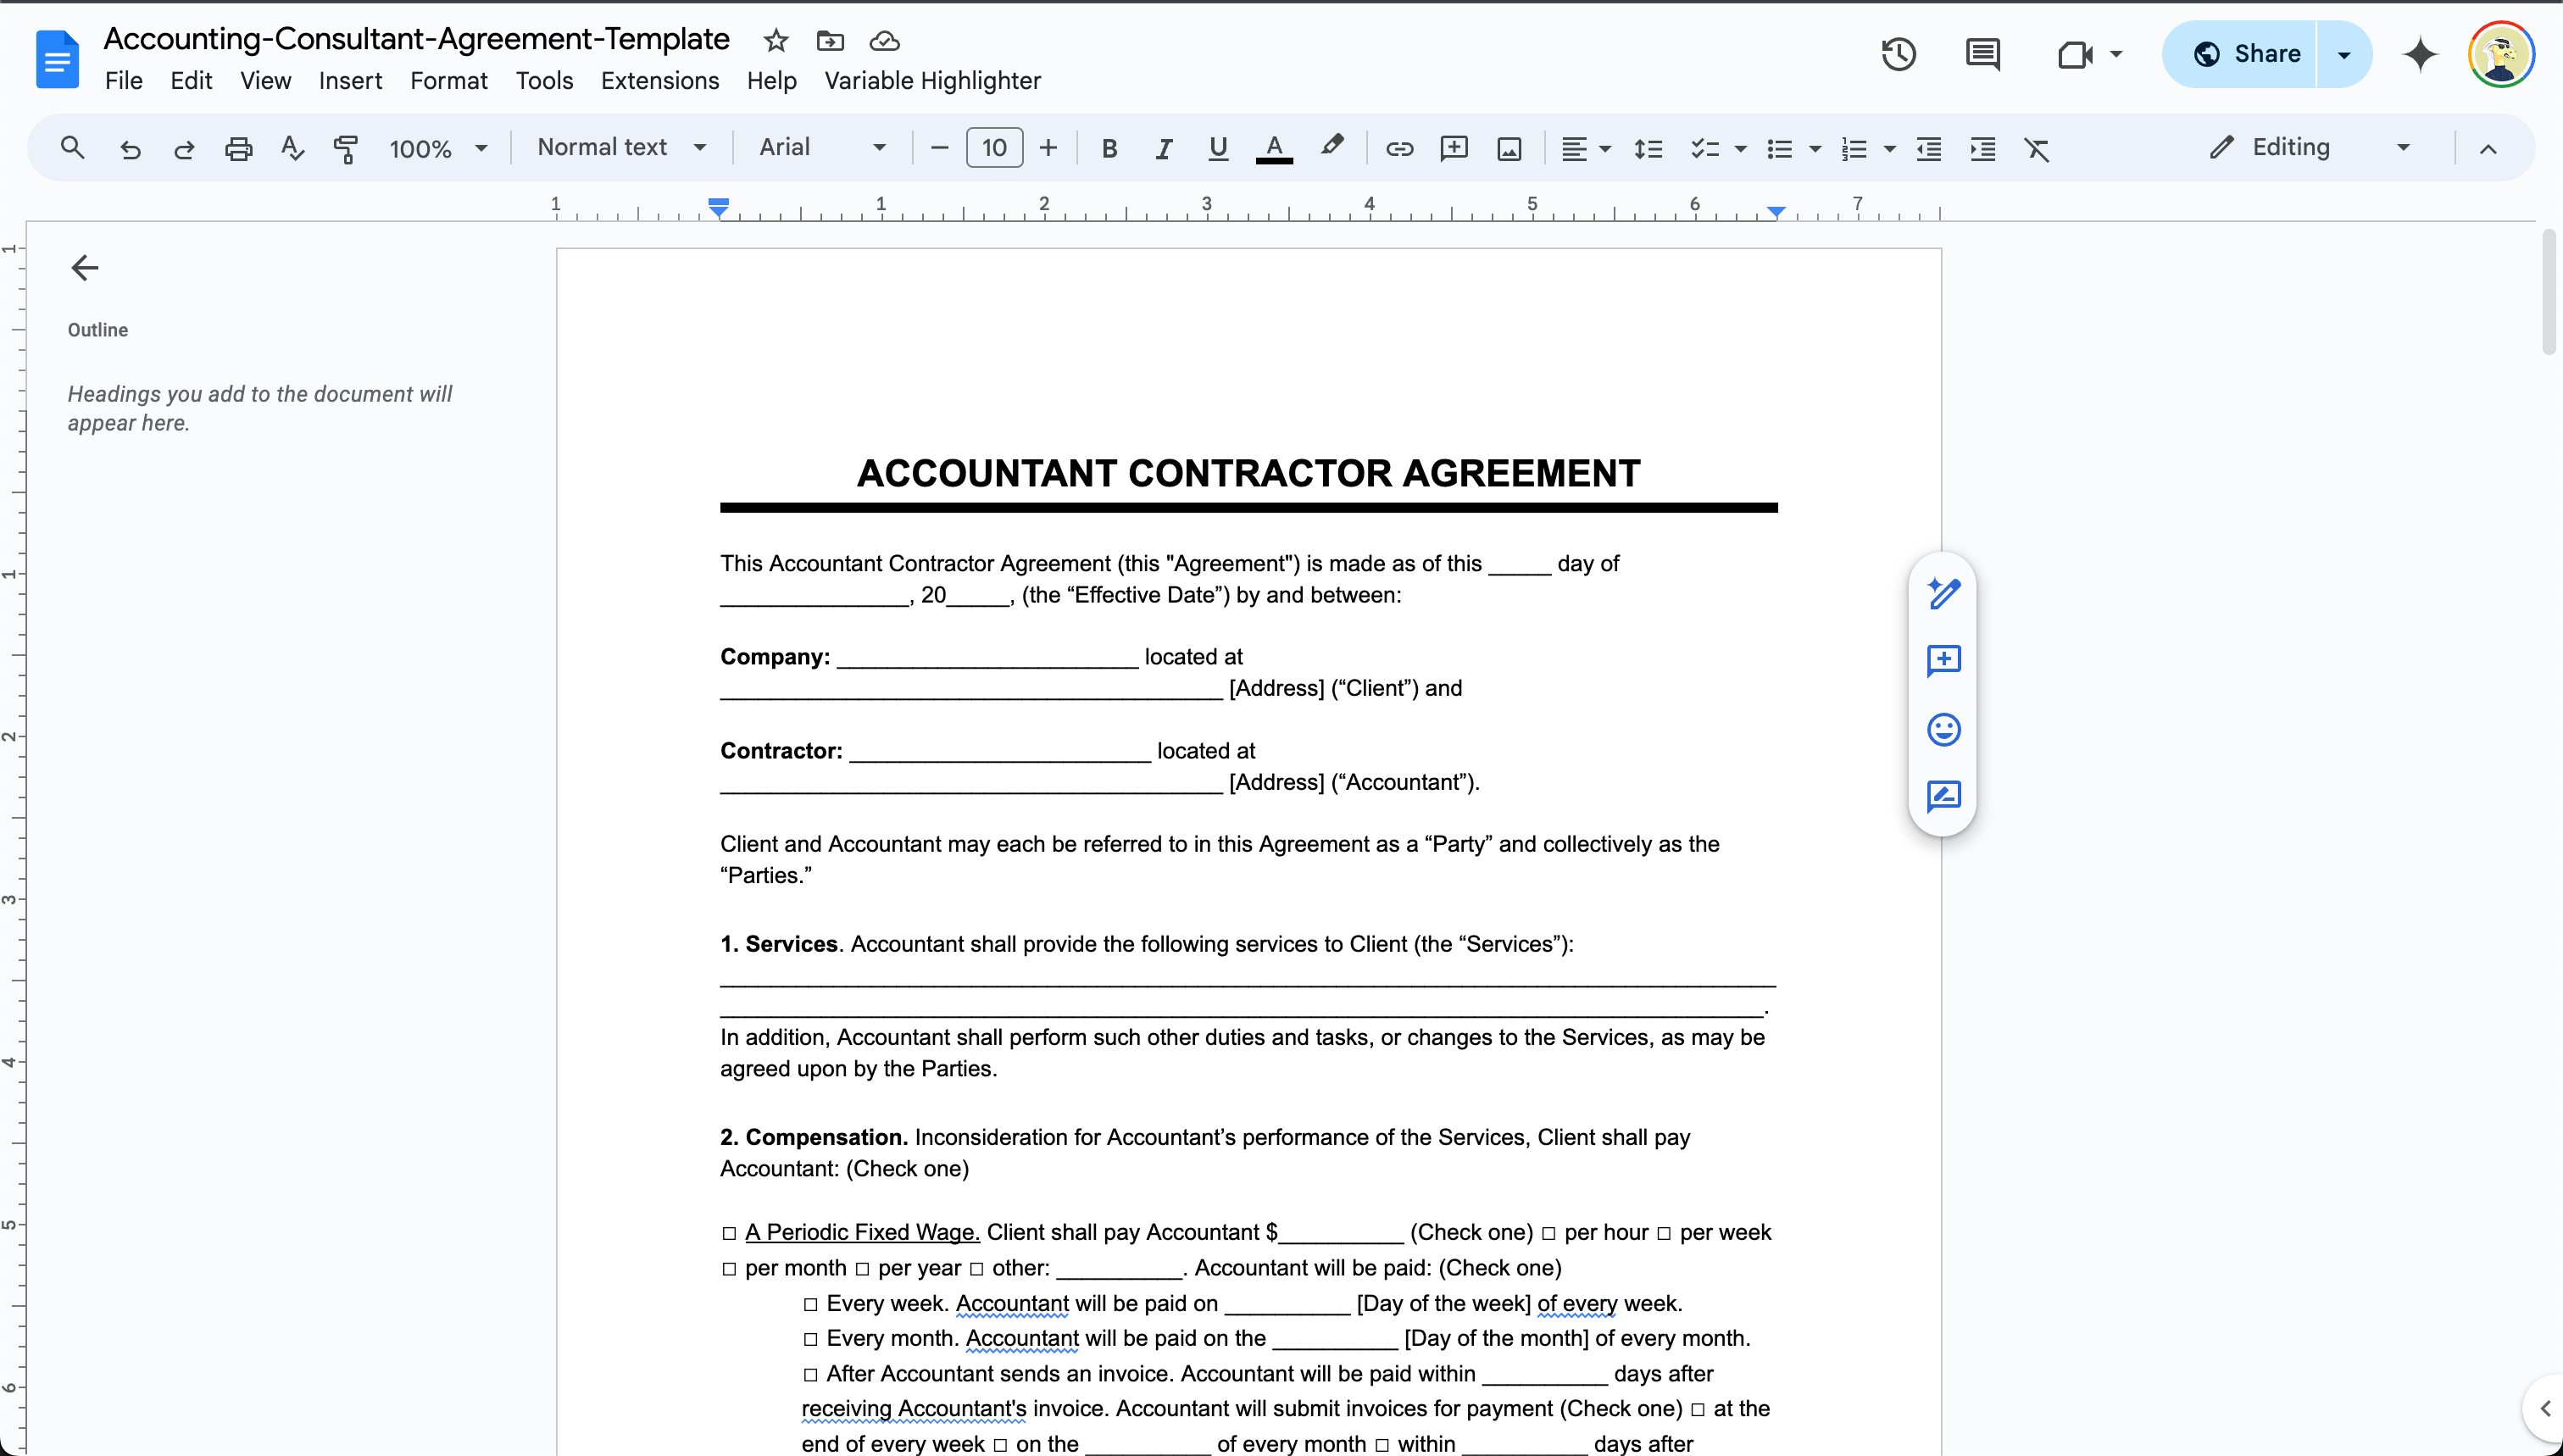This screenshot has width=2563, height=1456.
Task: Decrease the paragraph indent
Action: coord(1929,148)
